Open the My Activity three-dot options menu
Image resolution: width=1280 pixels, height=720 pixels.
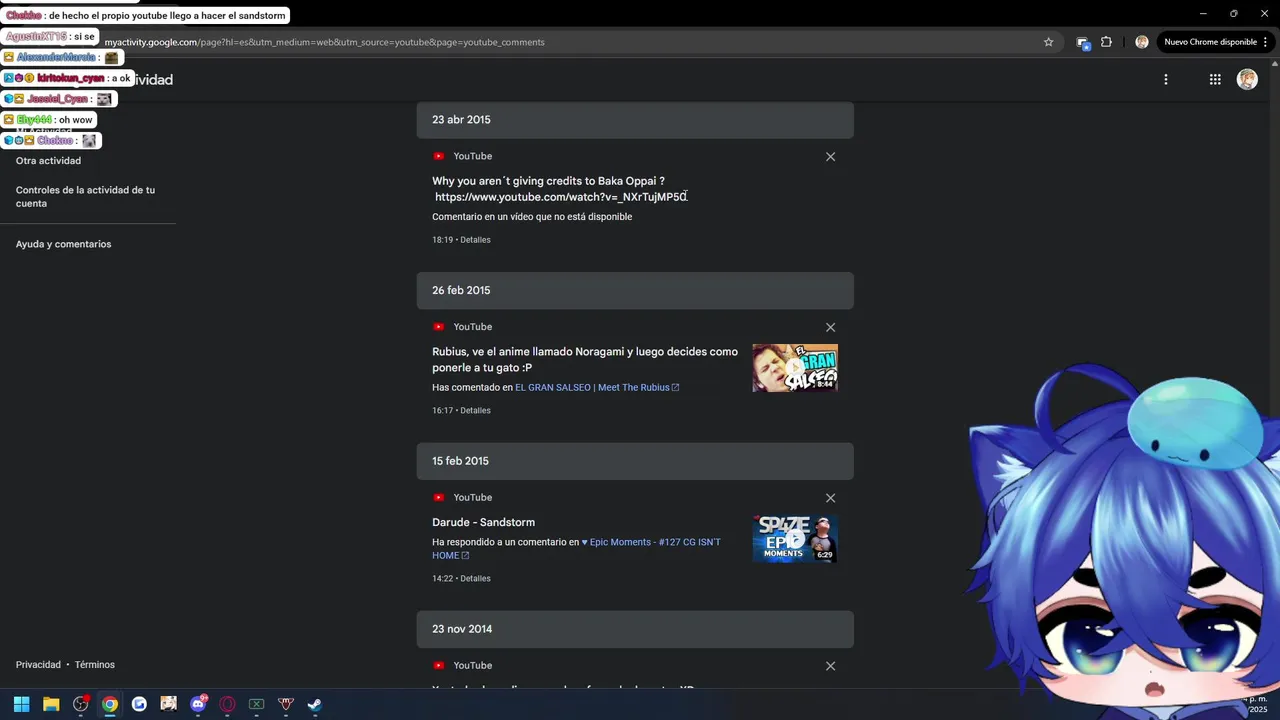pos(1165,80)
